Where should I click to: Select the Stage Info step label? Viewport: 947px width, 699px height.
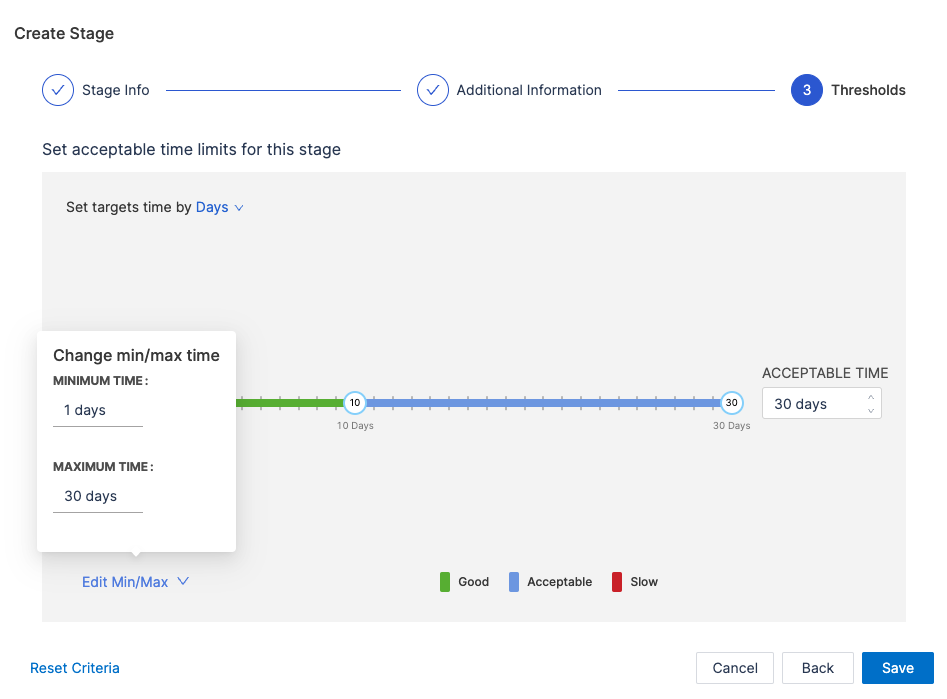coord(115,90)
